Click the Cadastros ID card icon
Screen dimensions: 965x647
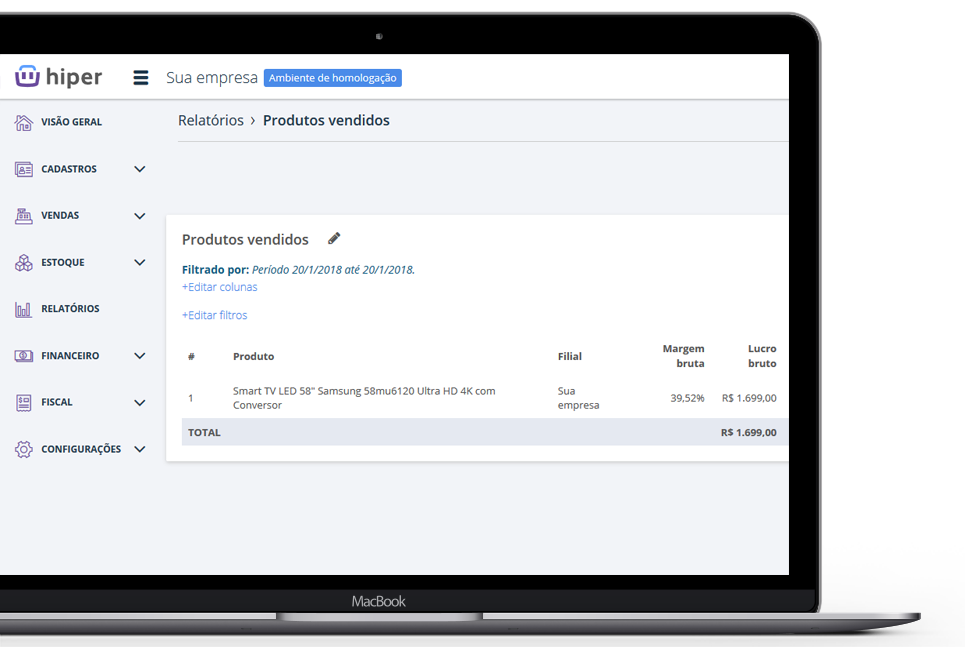24,169
